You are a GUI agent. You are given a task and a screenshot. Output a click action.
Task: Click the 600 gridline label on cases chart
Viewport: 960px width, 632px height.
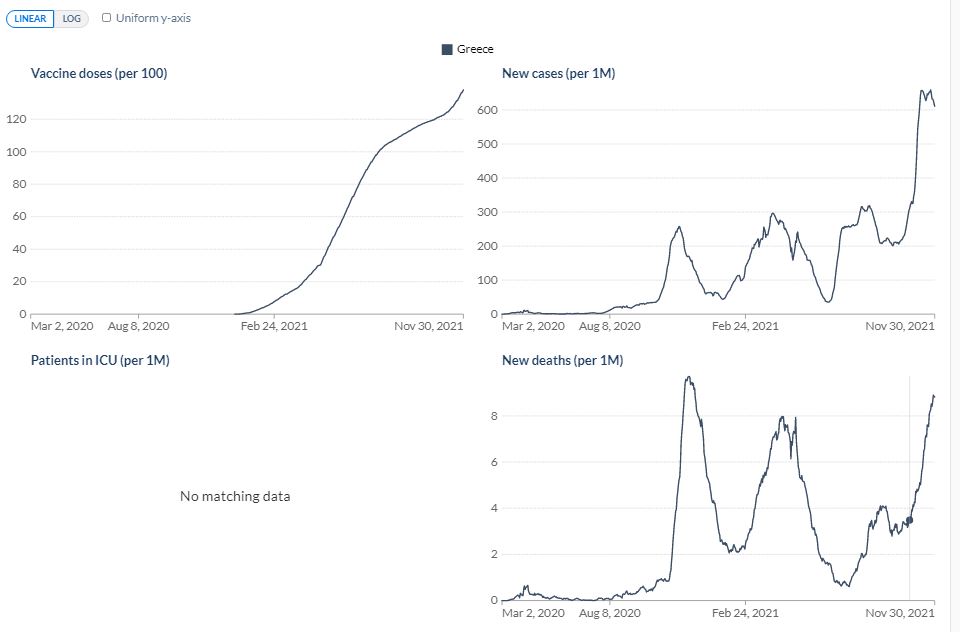[x=487, y=110]
